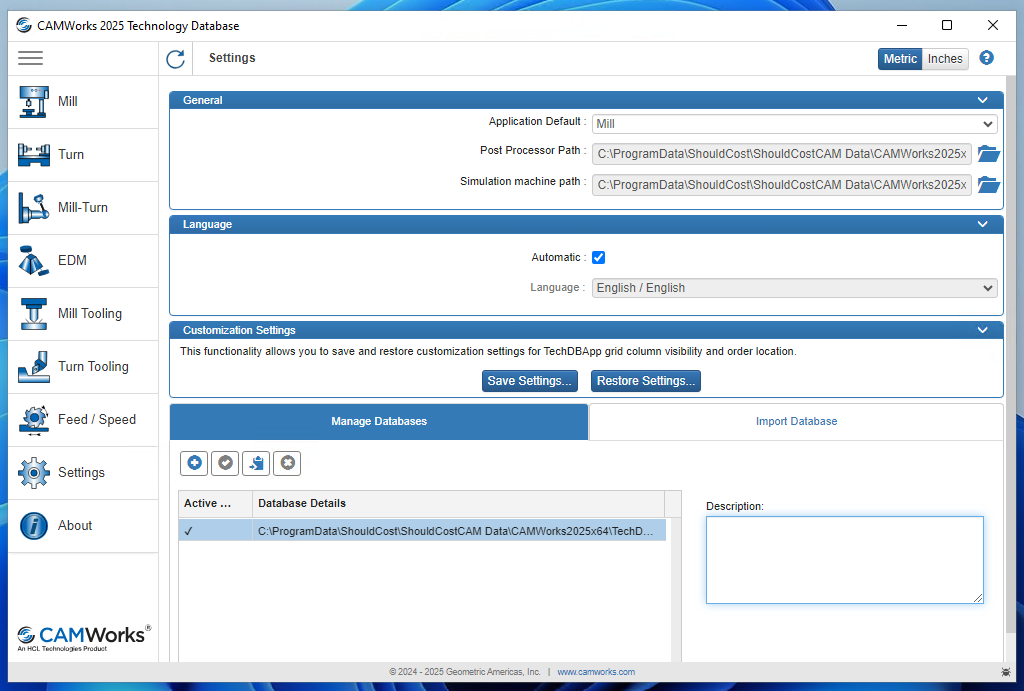This screenshot has height=691, width=1024.
Task: Switch to the Import Database tab
Action: (796, 421)
